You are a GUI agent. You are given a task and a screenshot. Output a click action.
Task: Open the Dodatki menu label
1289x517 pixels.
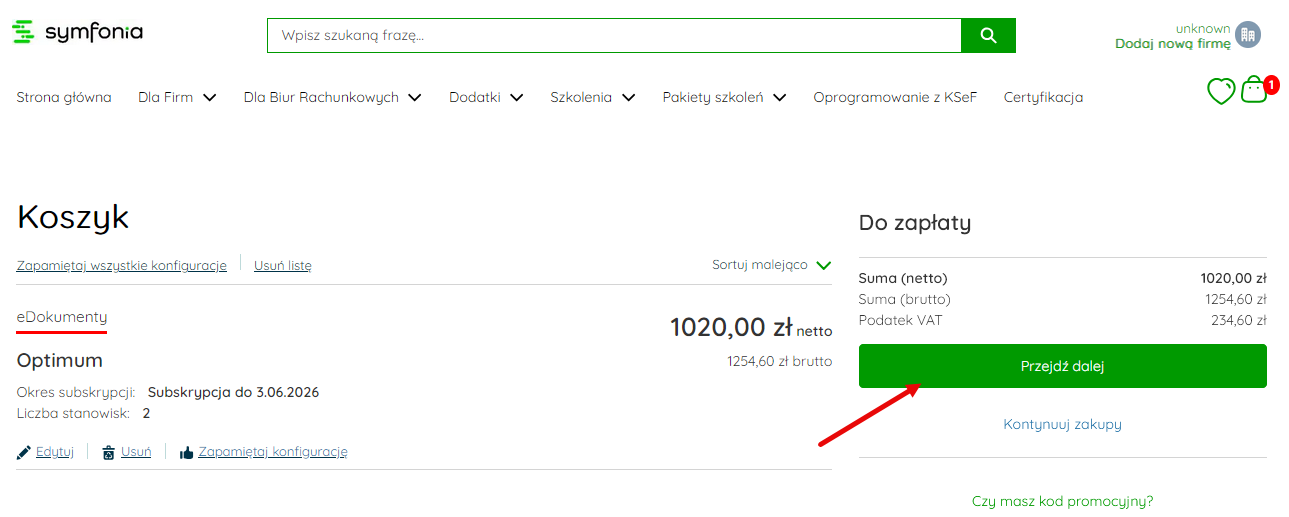tap(475, 98)
